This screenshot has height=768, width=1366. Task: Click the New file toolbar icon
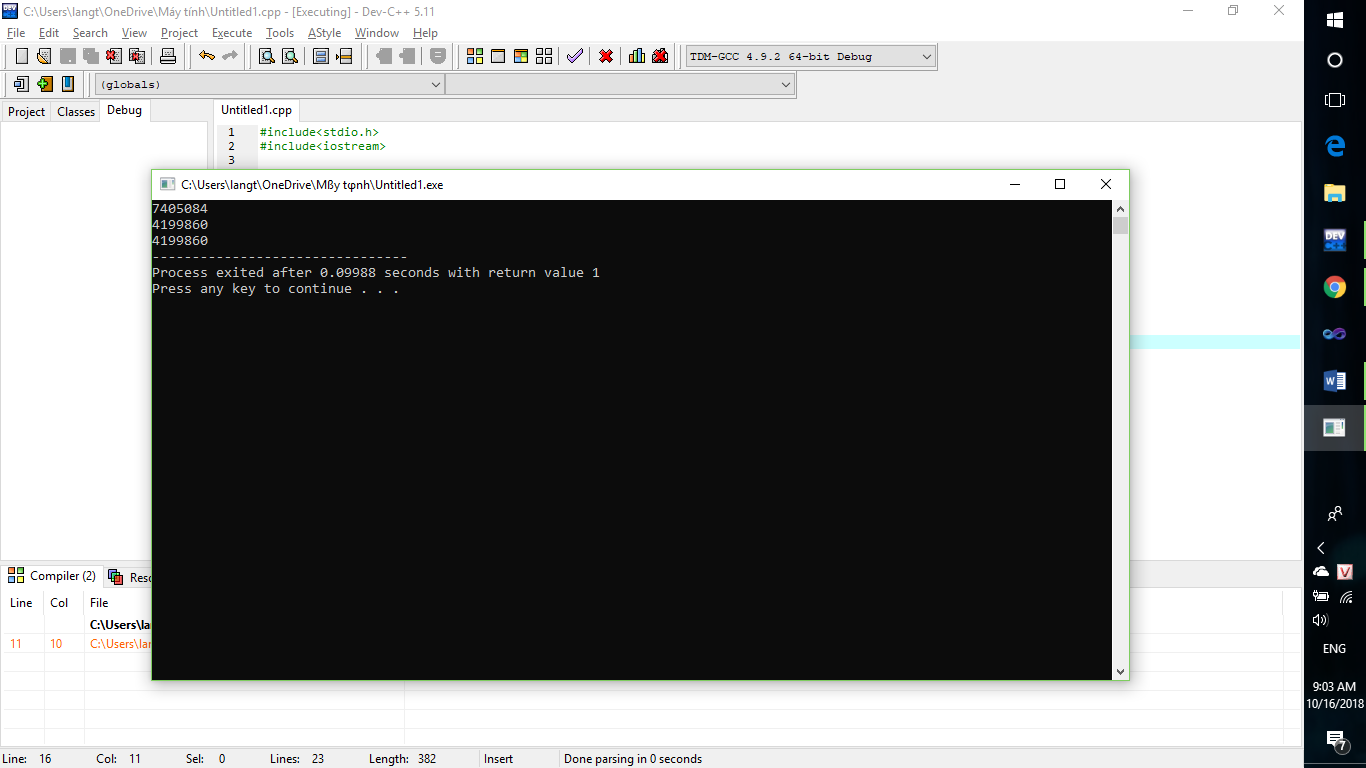[21, 56]
